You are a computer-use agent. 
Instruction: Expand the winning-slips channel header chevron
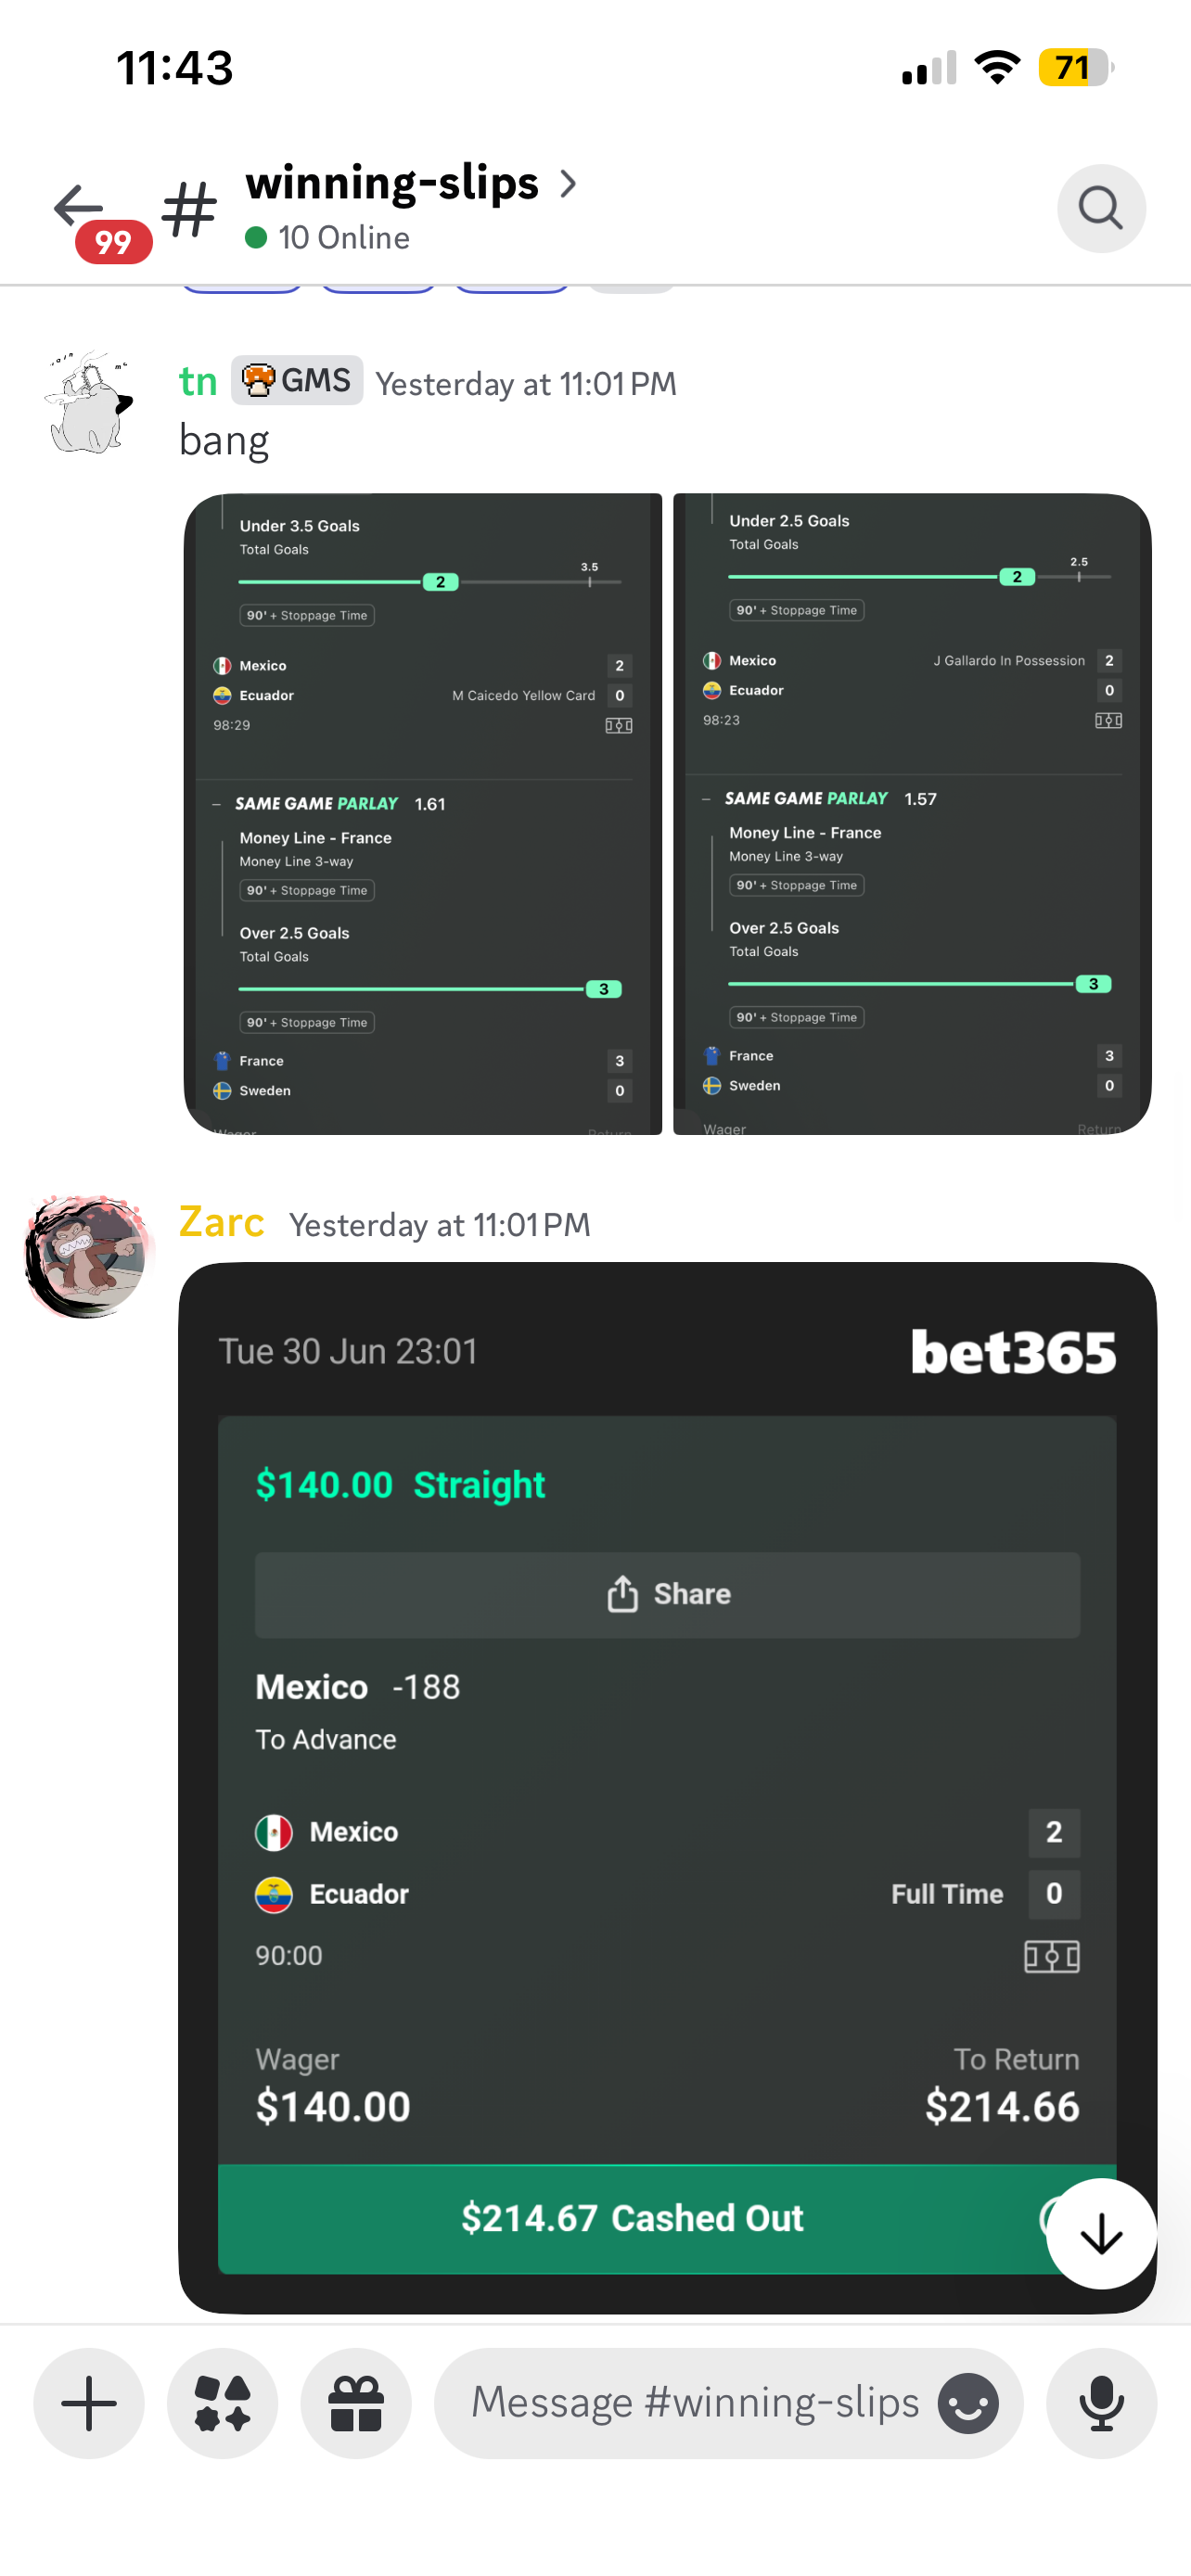(x=568, y=184)
